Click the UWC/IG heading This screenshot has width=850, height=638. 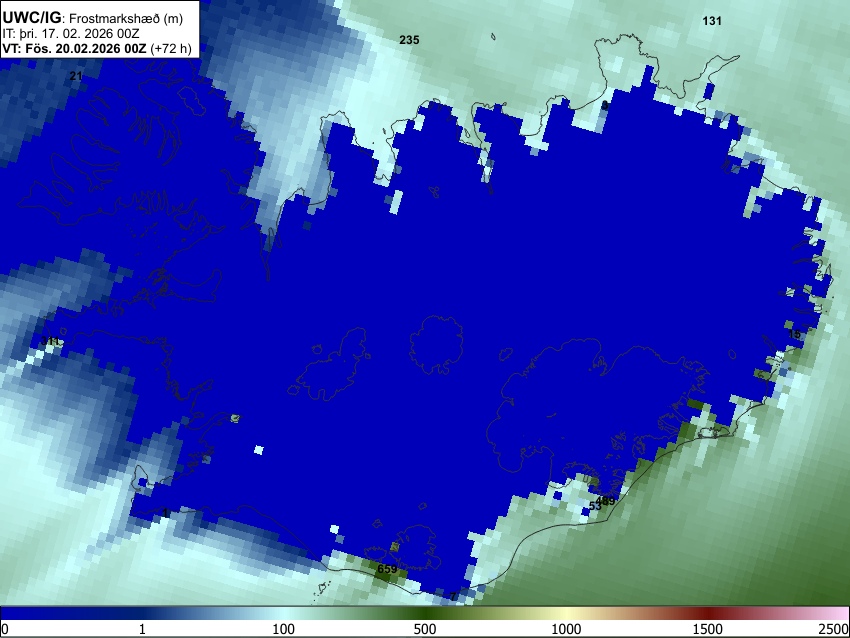(x=31, y=17)
